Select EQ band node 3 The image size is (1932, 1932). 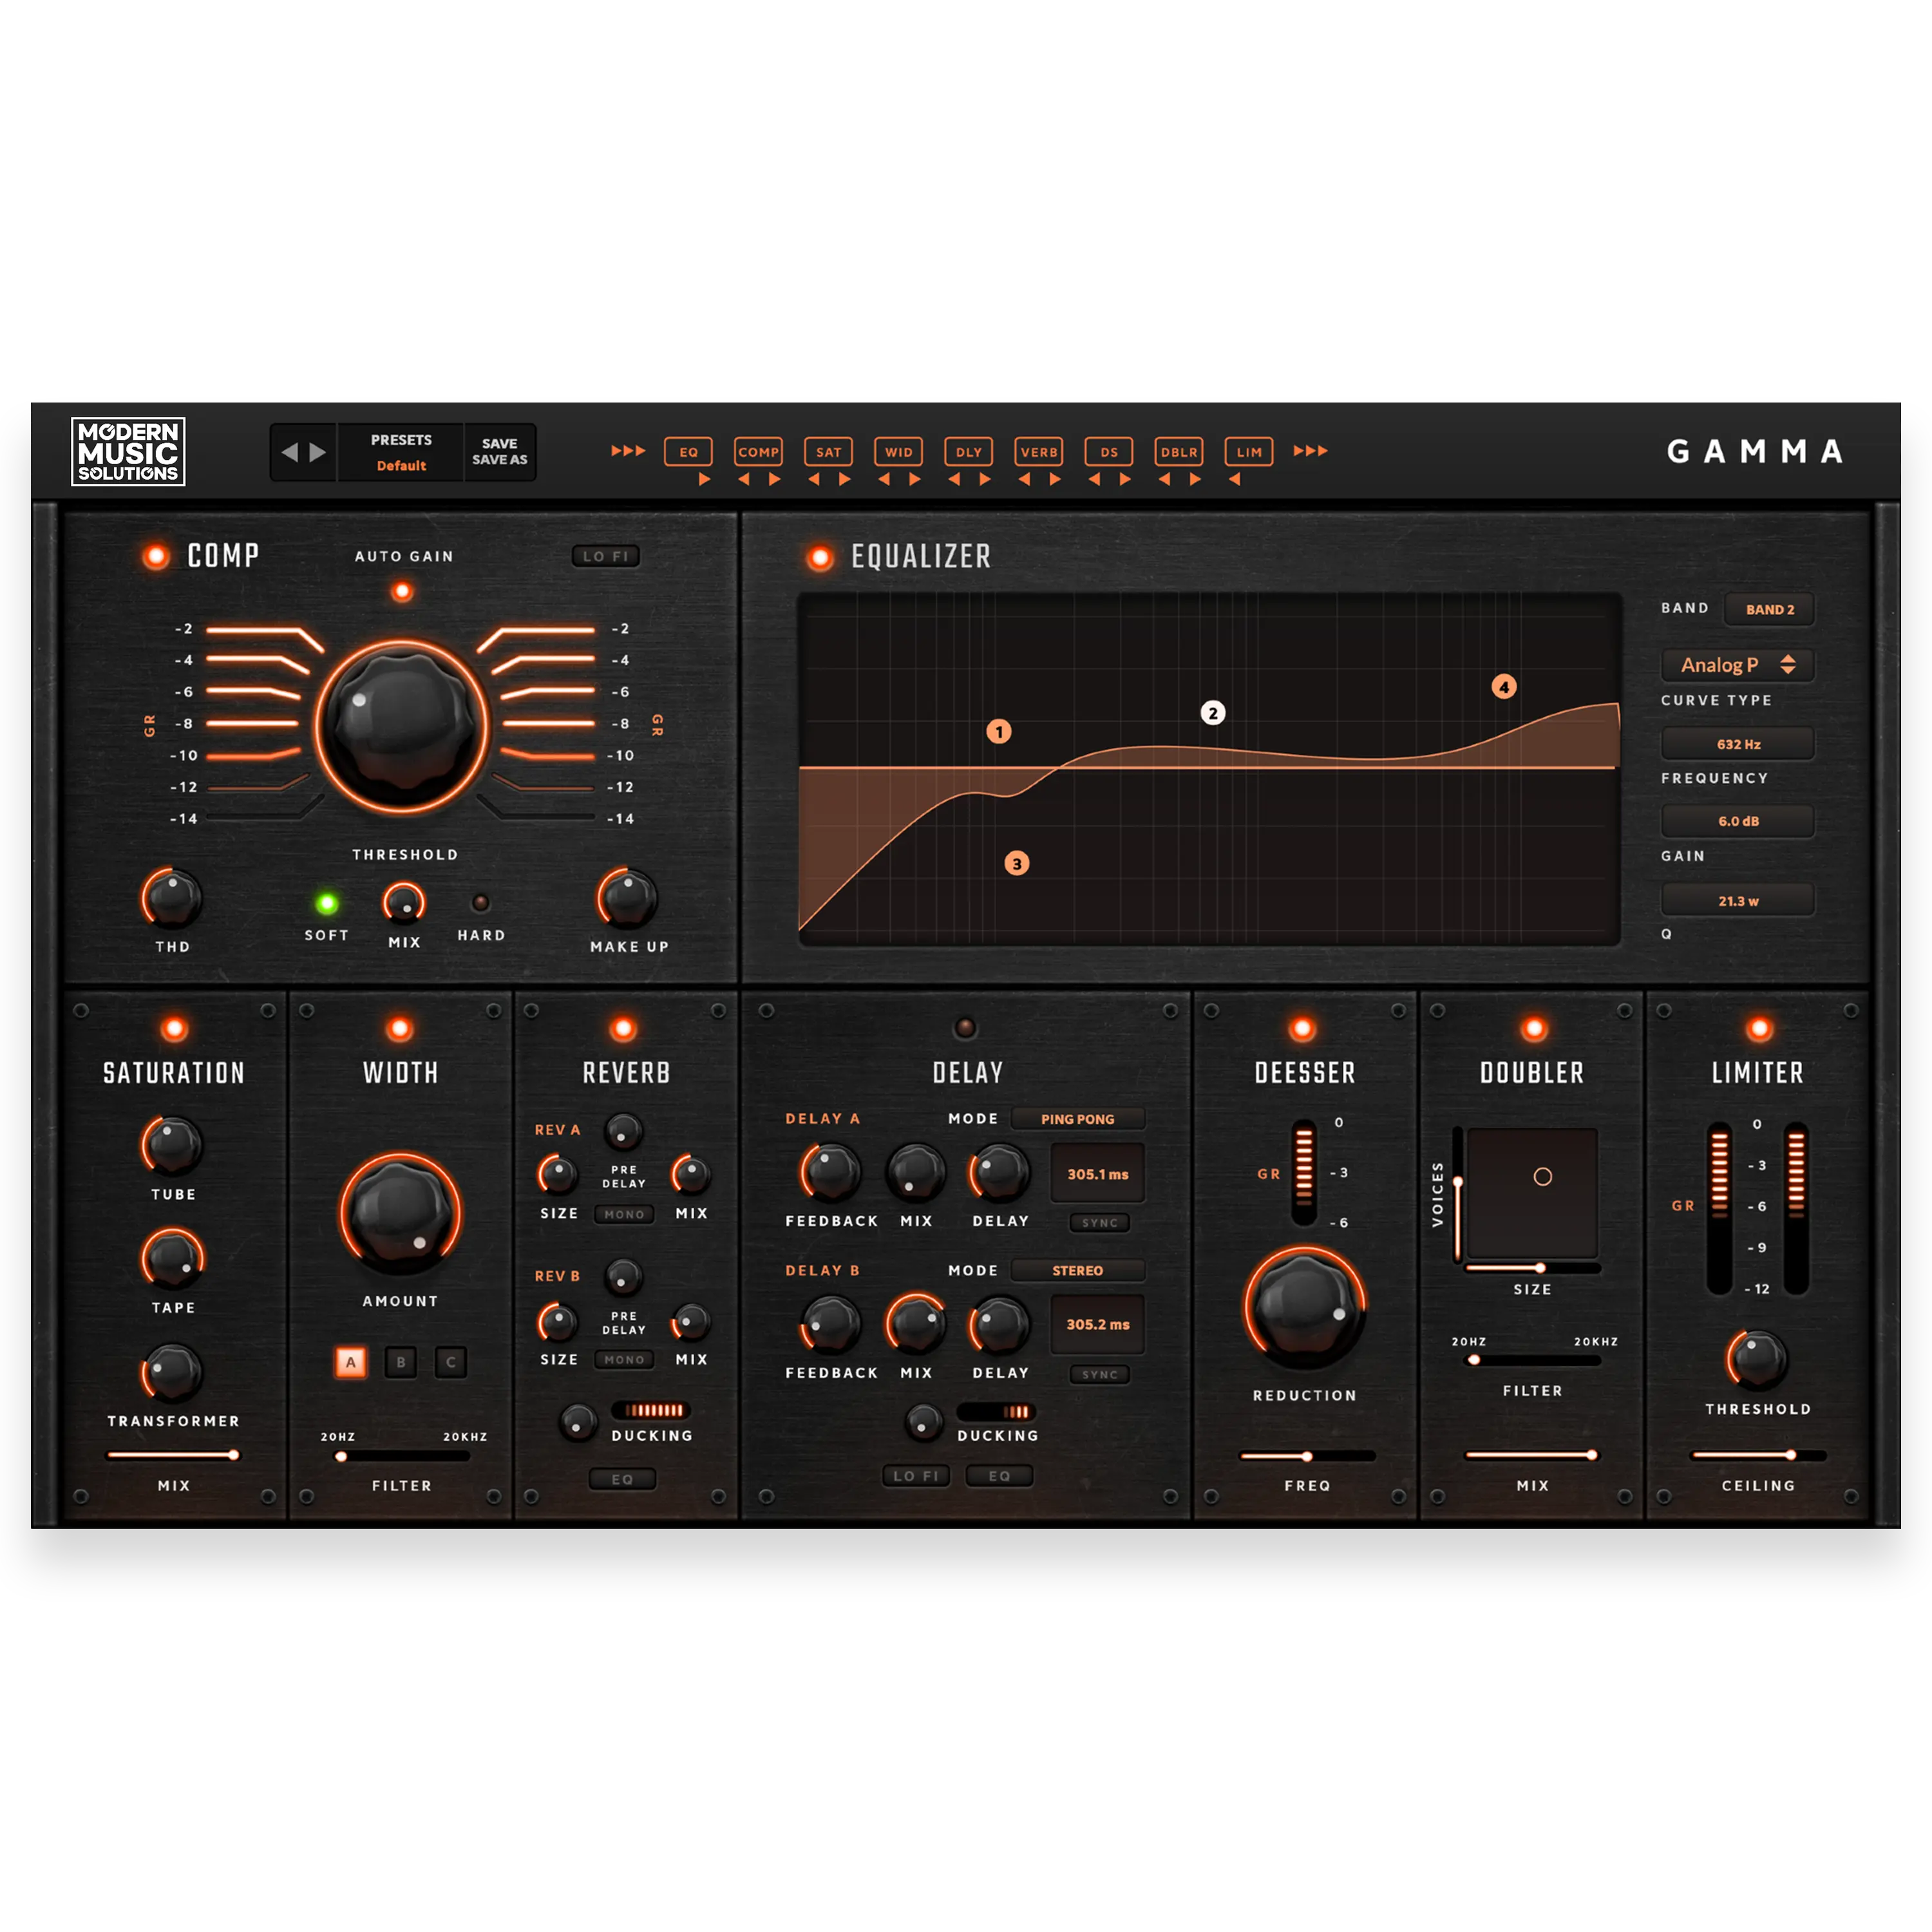[1016, 863]
